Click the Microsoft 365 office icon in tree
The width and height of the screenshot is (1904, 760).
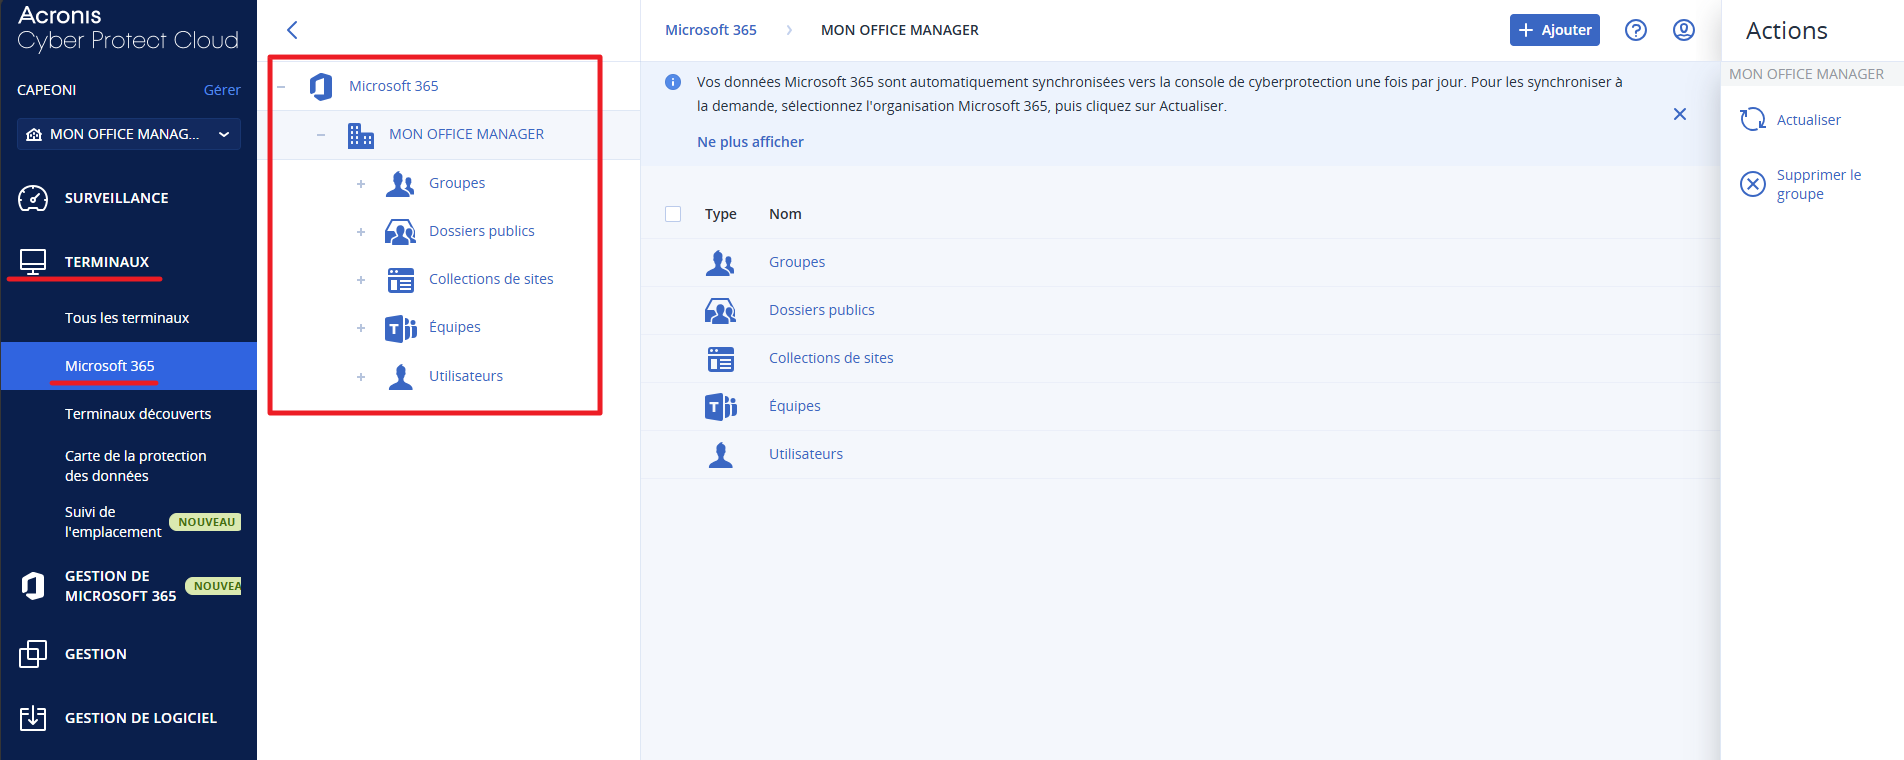coord(321,86)
